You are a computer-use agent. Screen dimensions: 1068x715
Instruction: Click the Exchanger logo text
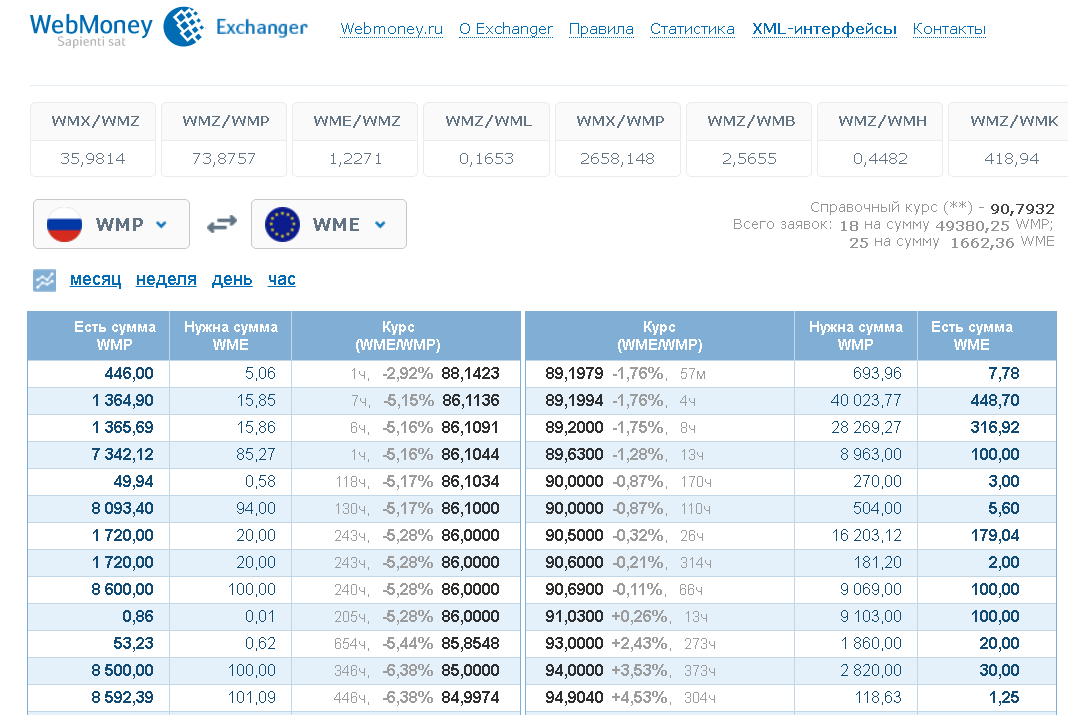(262, 27)
